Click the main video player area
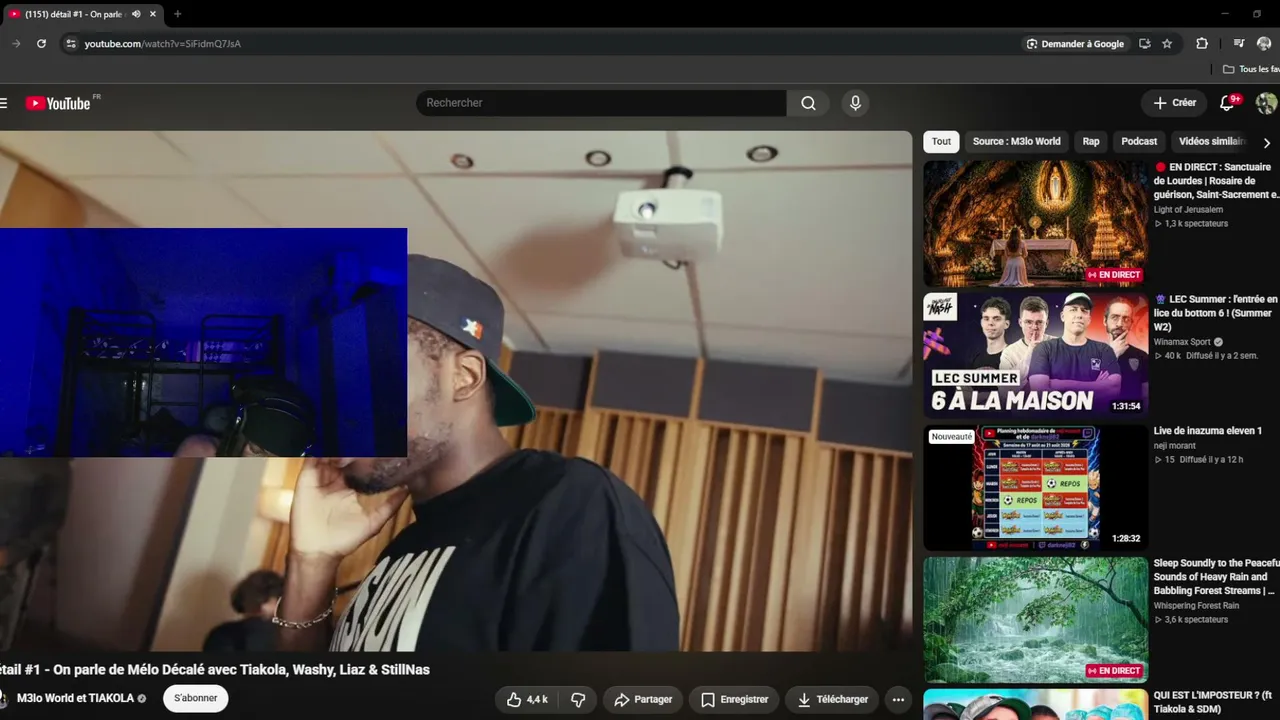This screenshot has width=1280, height=720. pos(456,391)
